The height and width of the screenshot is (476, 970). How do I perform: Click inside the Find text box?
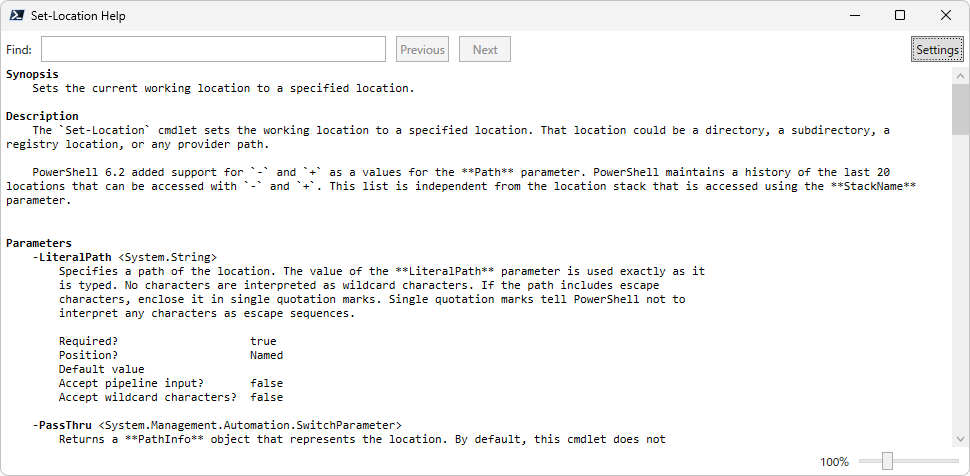click(213, 50)
